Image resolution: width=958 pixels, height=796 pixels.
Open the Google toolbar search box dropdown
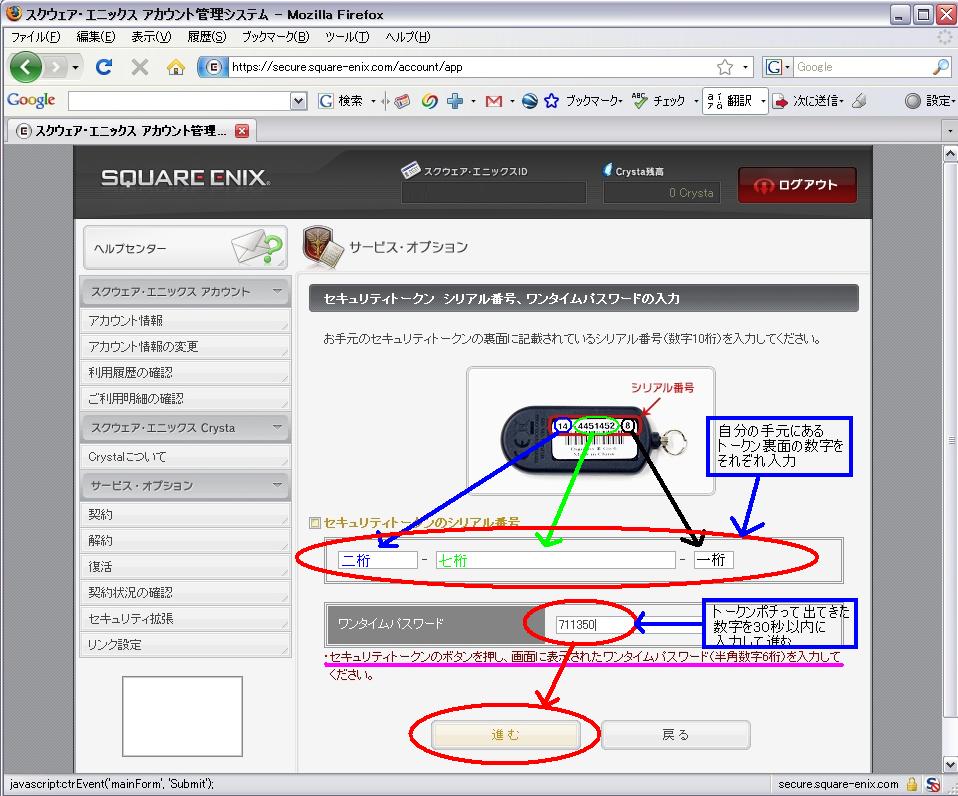[x=298, y=101]
